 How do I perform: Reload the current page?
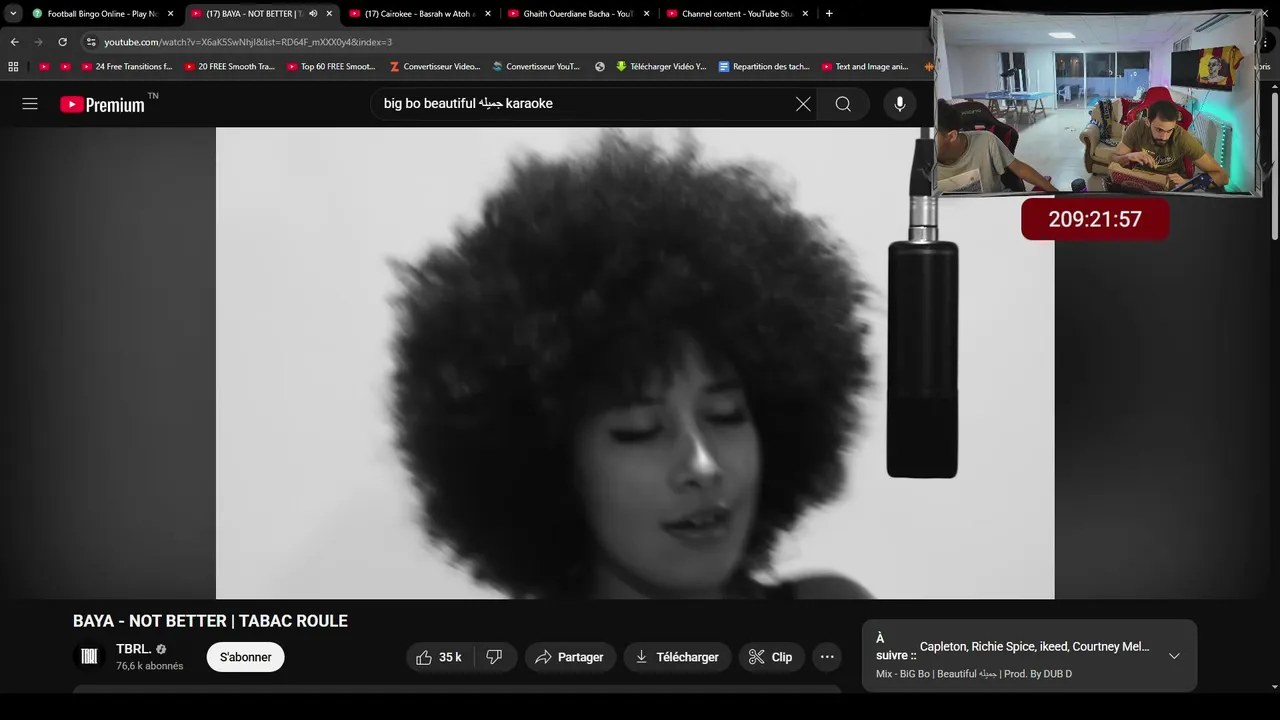click(62, 42)
